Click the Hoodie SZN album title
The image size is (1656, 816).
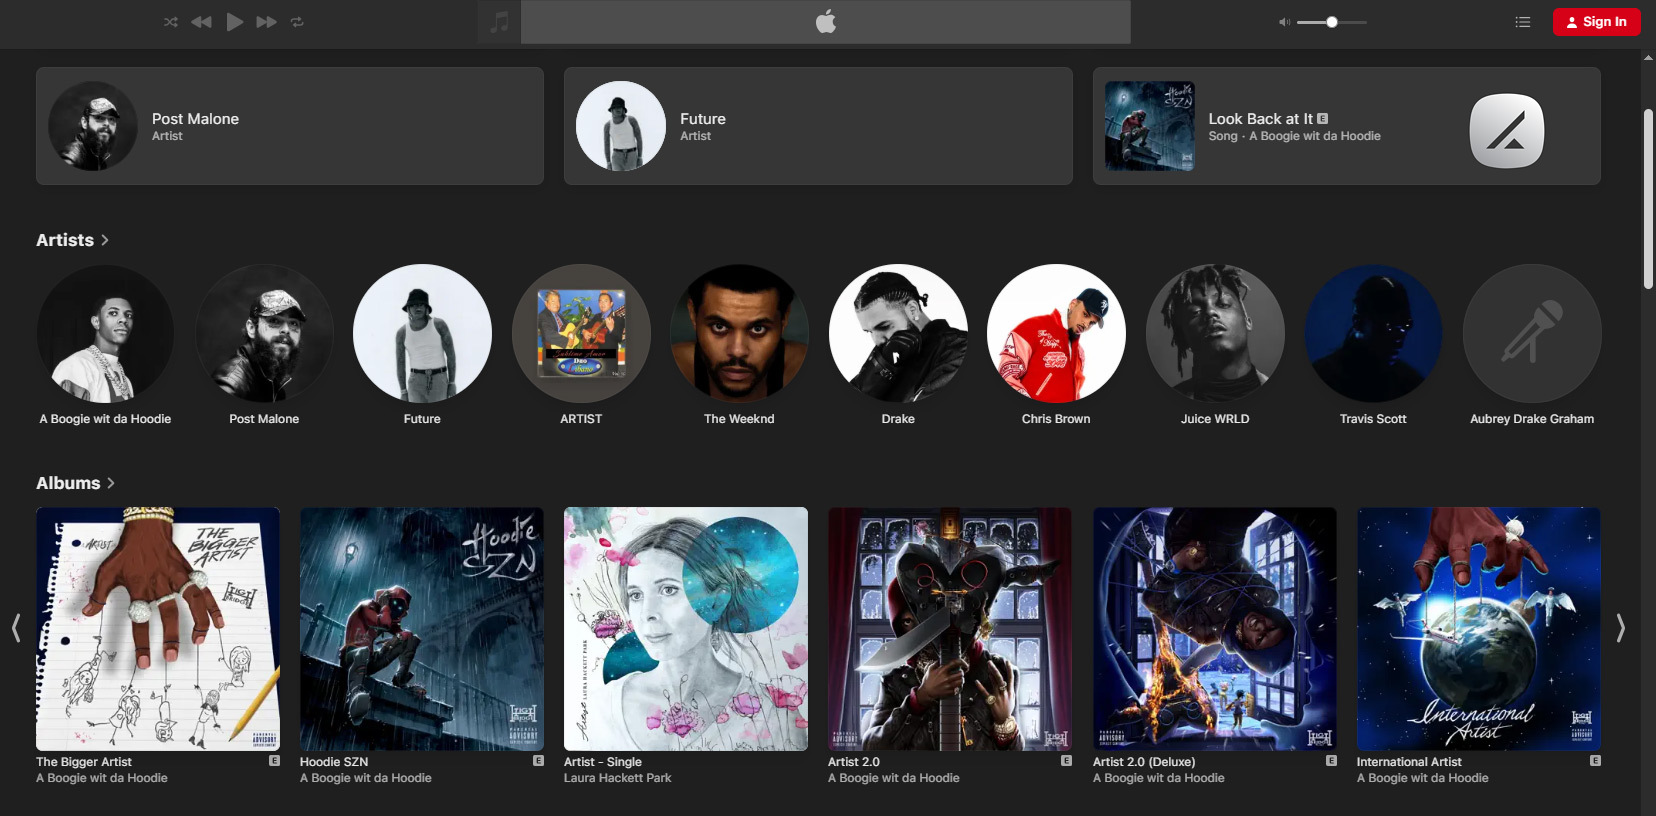(x=334, y=762)
